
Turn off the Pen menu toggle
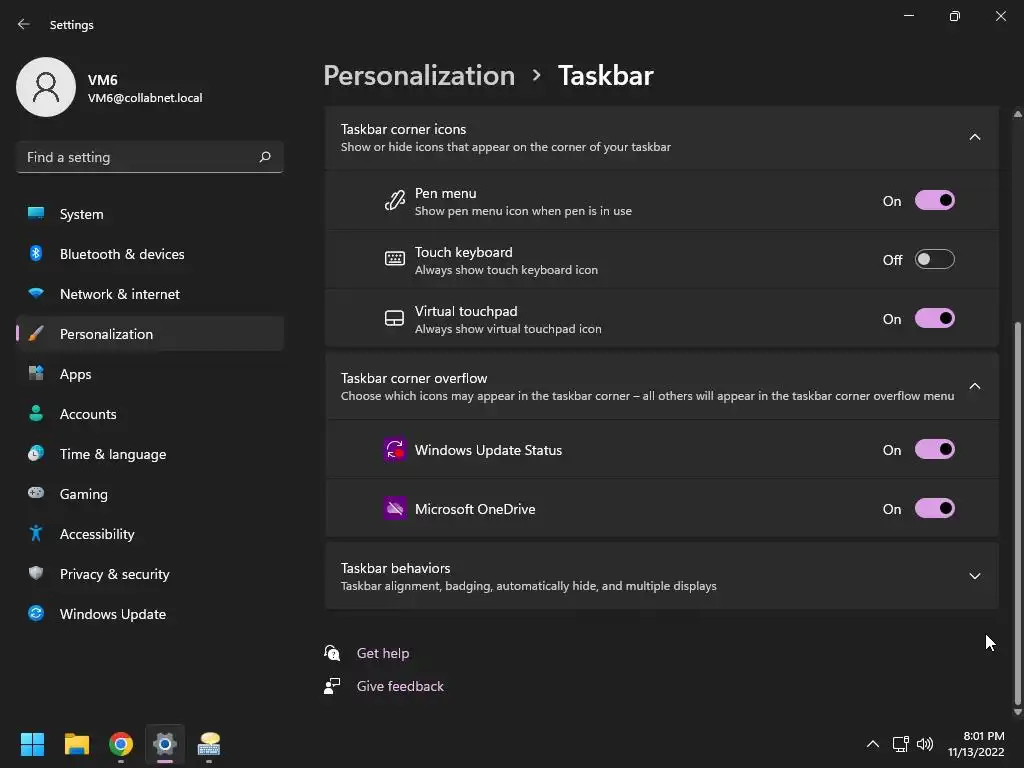934,201
